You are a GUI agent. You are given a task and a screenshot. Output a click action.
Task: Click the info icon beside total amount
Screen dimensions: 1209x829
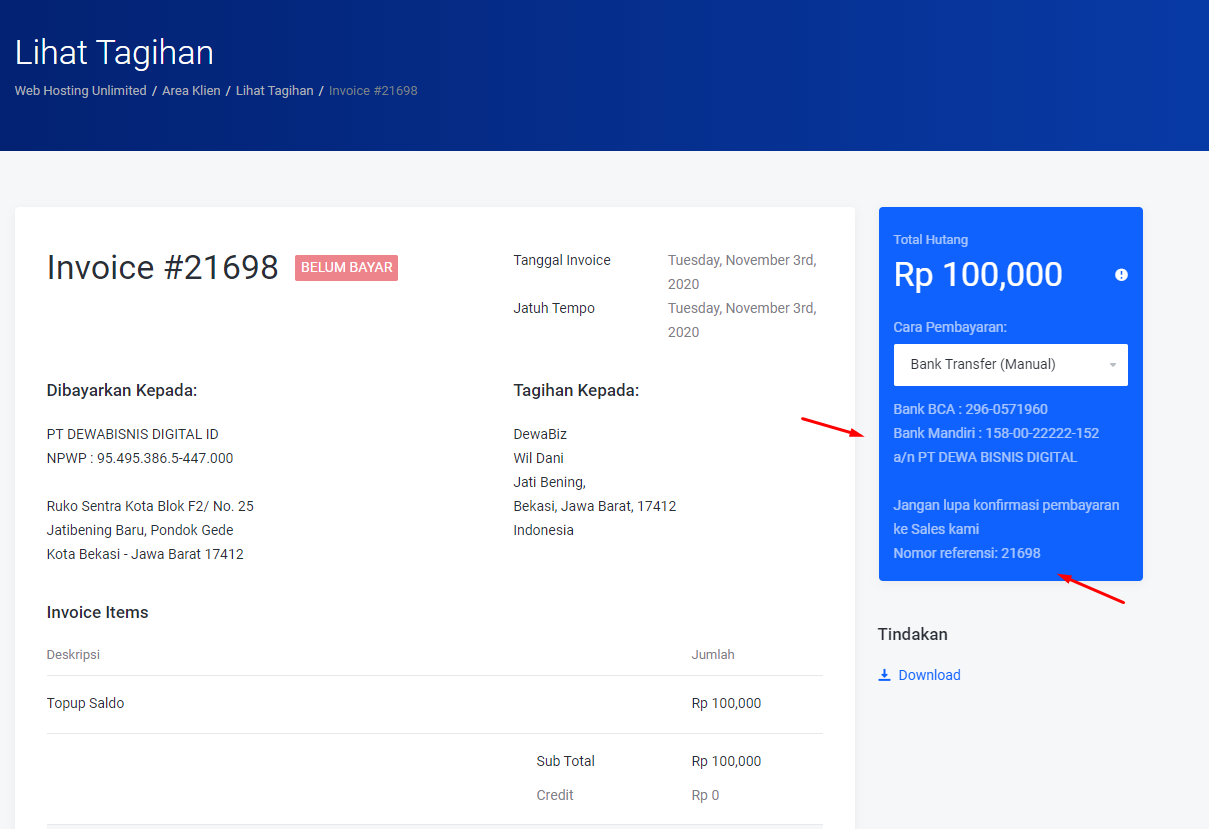(1121, 275)
